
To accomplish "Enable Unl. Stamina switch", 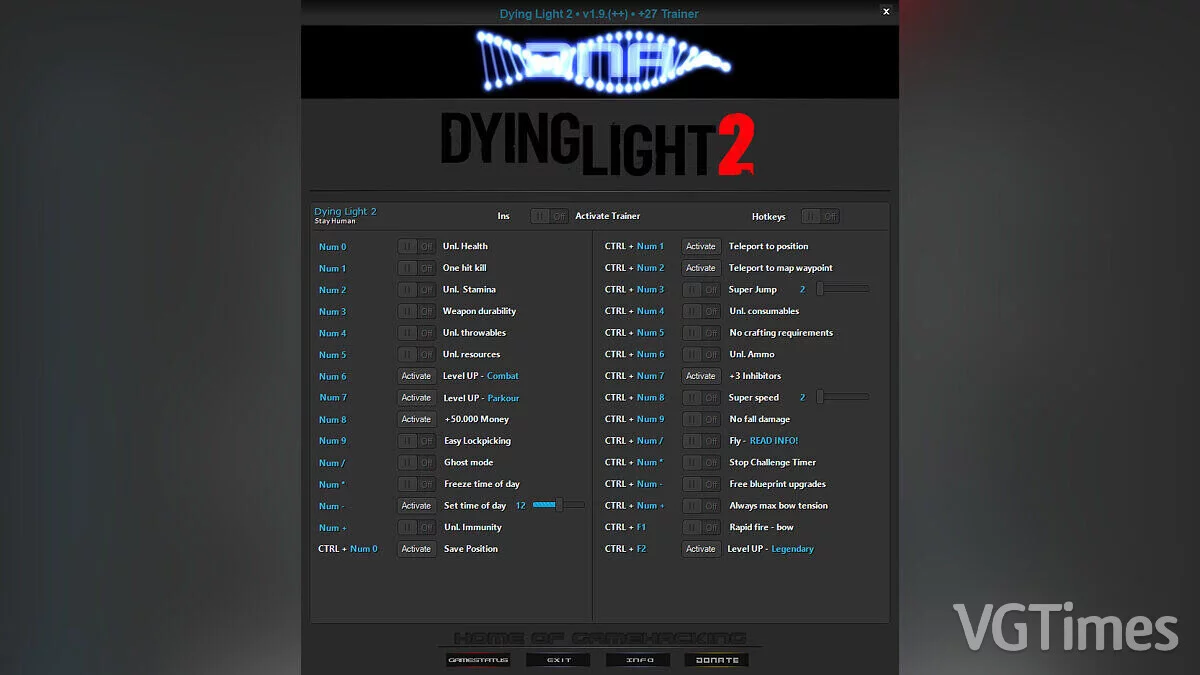I will [416, 289].
